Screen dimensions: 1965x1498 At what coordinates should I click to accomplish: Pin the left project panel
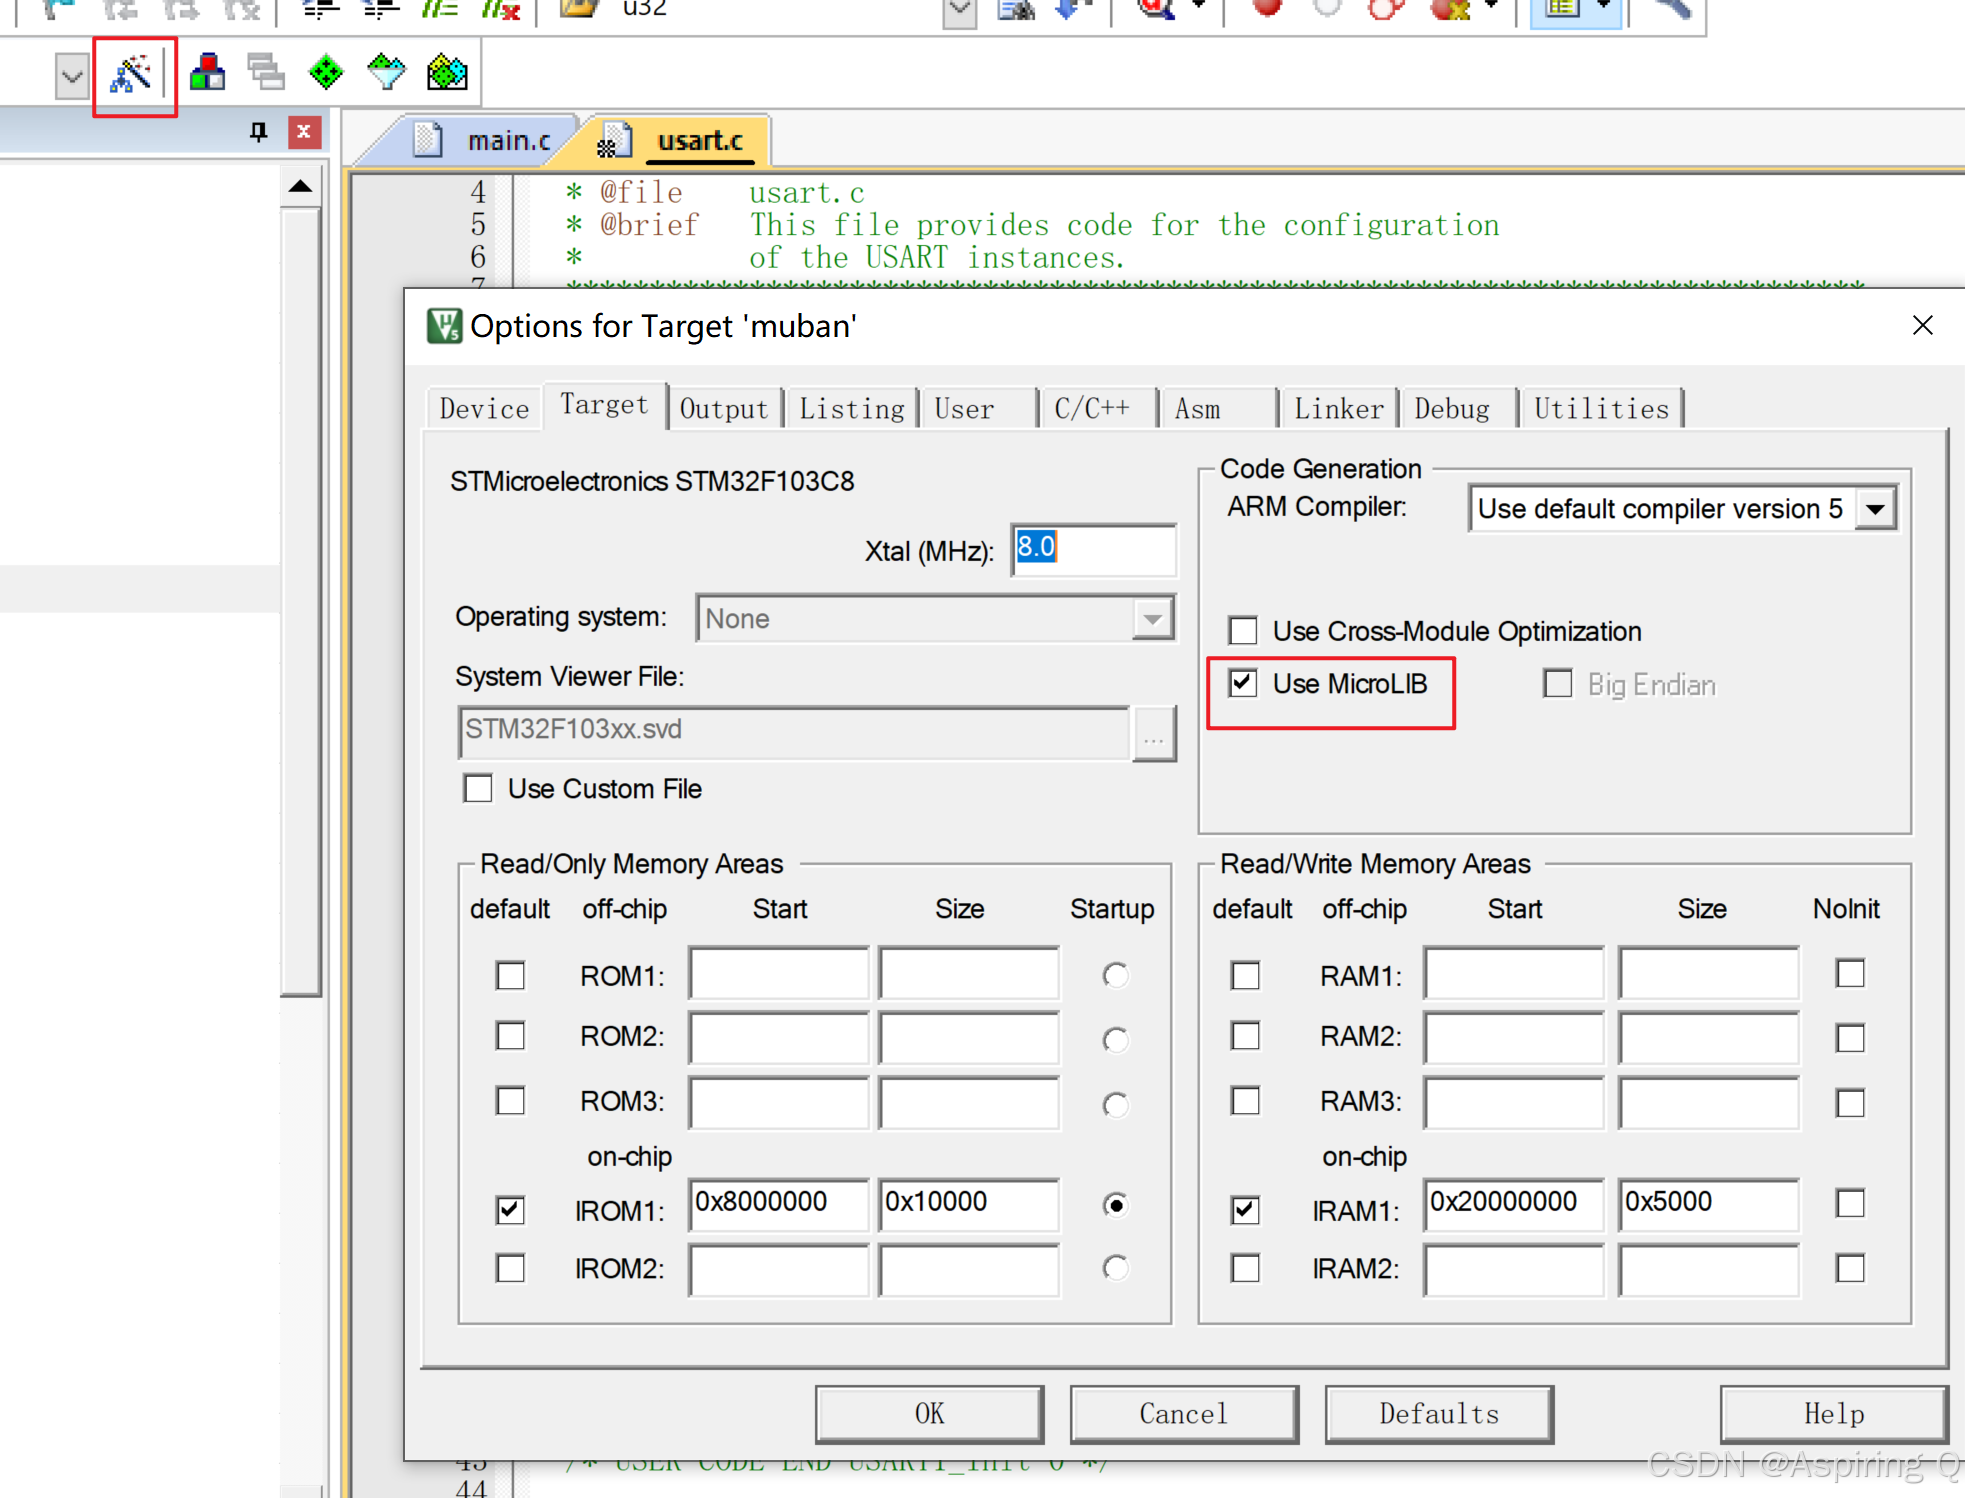point(259,132)
